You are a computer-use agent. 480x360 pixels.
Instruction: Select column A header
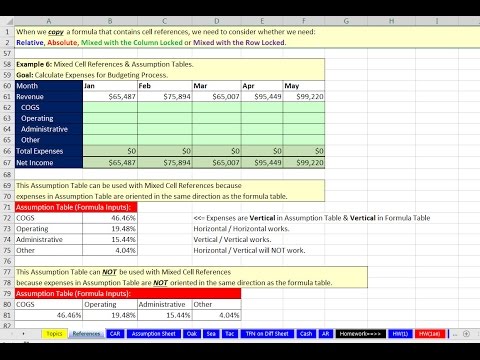[49, 21]
